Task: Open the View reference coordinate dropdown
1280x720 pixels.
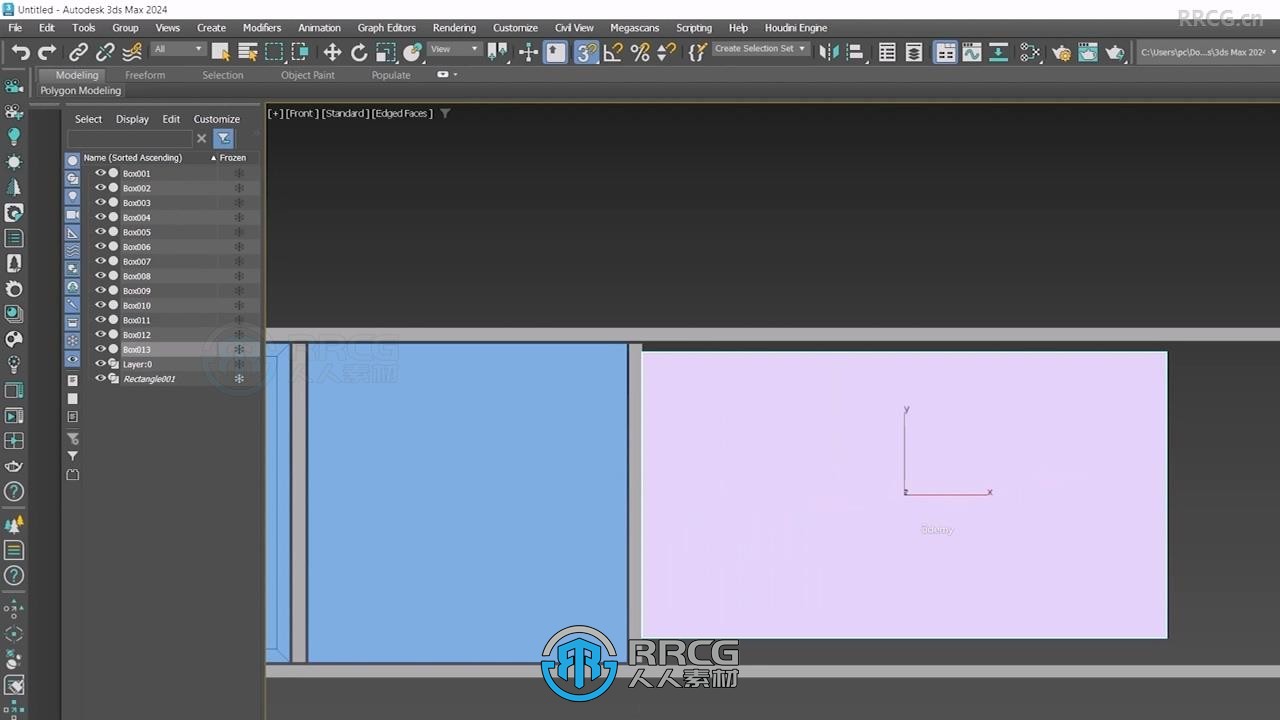Action: [x=455, y=49]
